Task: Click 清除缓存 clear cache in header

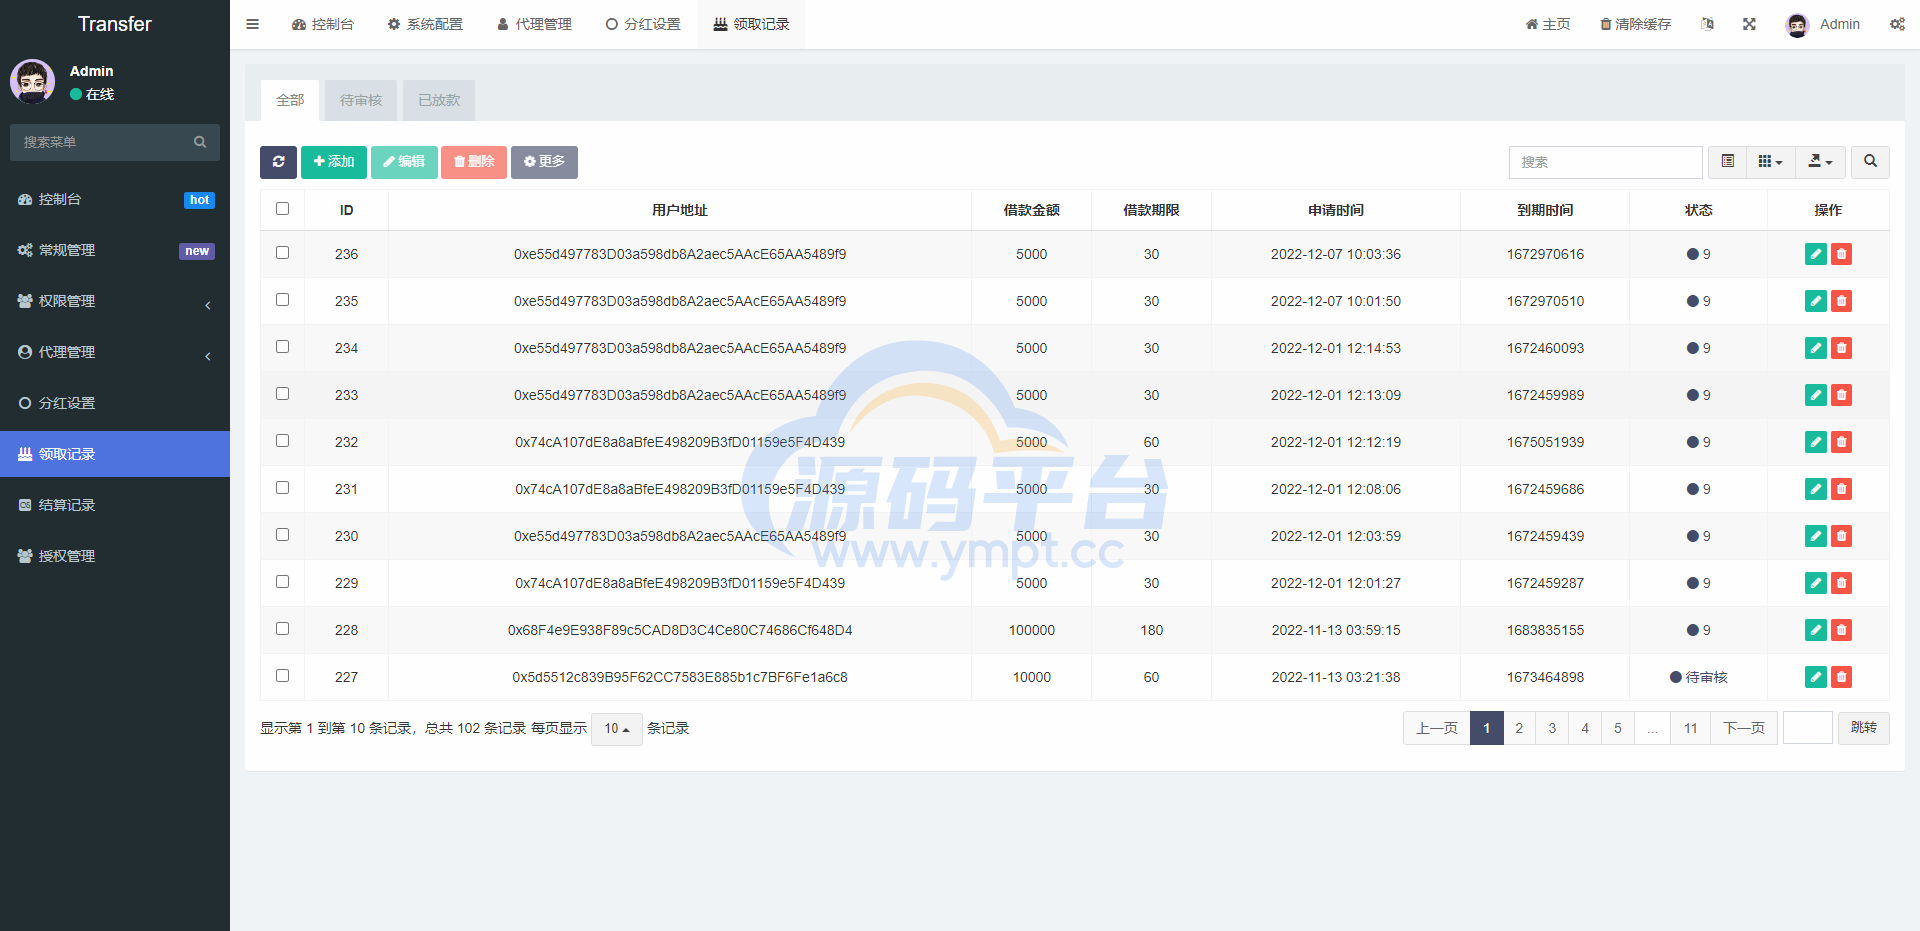Action: click(x=1635, y=24)
